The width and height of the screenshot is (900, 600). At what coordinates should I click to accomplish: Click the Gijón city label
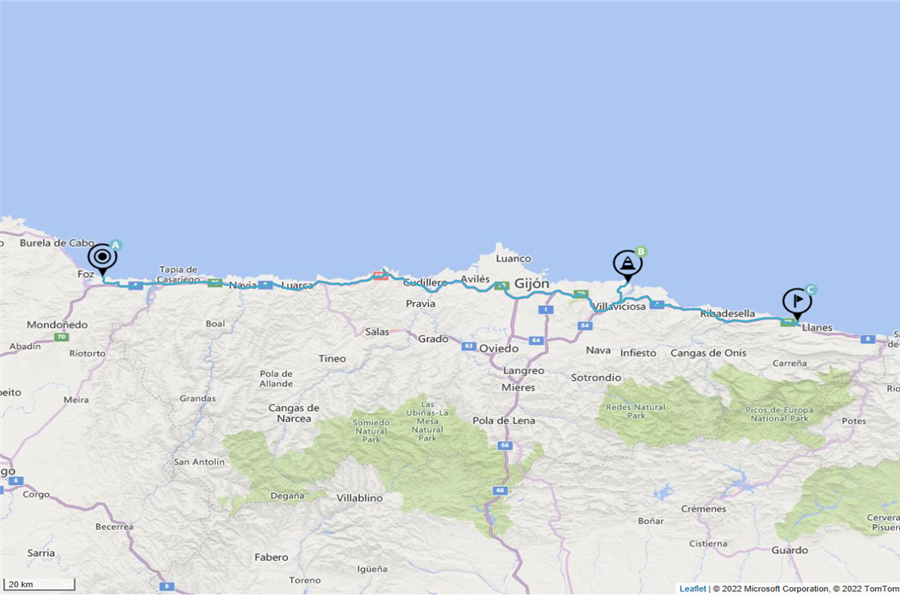click(x=532, y=284)
